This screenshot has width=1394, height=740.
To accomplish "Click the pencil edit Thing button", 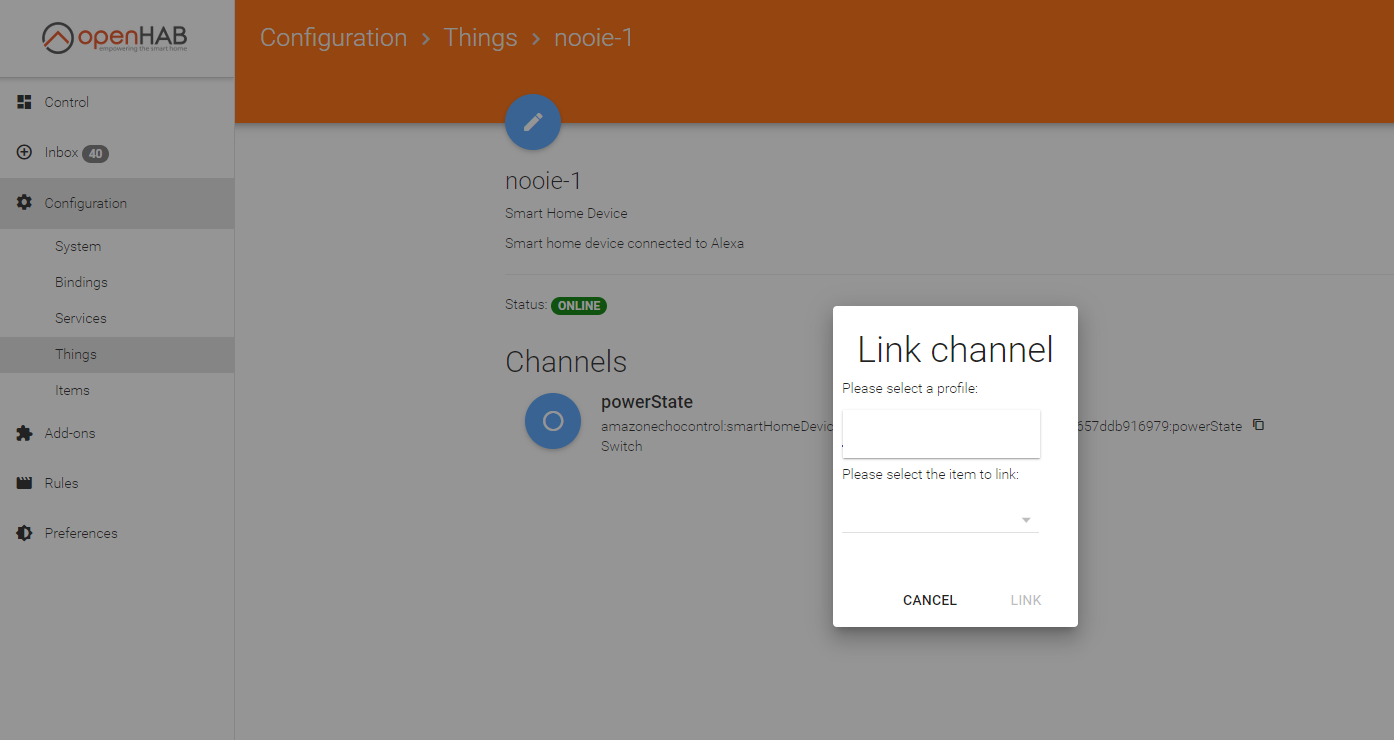I will click(533, 122).
